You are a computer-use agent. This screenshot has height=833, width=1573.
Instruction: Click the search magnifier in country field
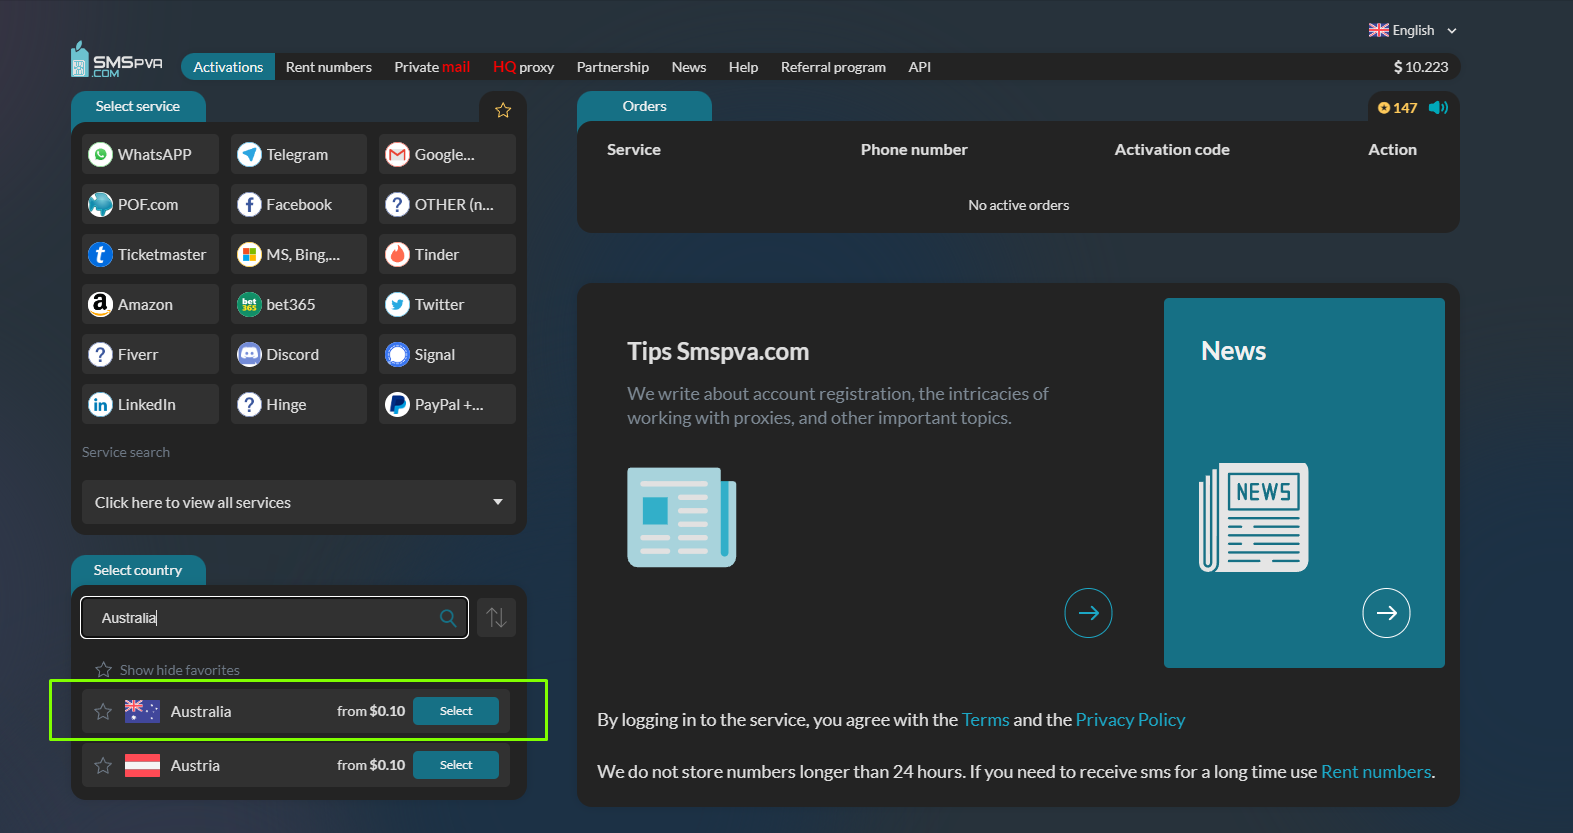tap(448, 618)
